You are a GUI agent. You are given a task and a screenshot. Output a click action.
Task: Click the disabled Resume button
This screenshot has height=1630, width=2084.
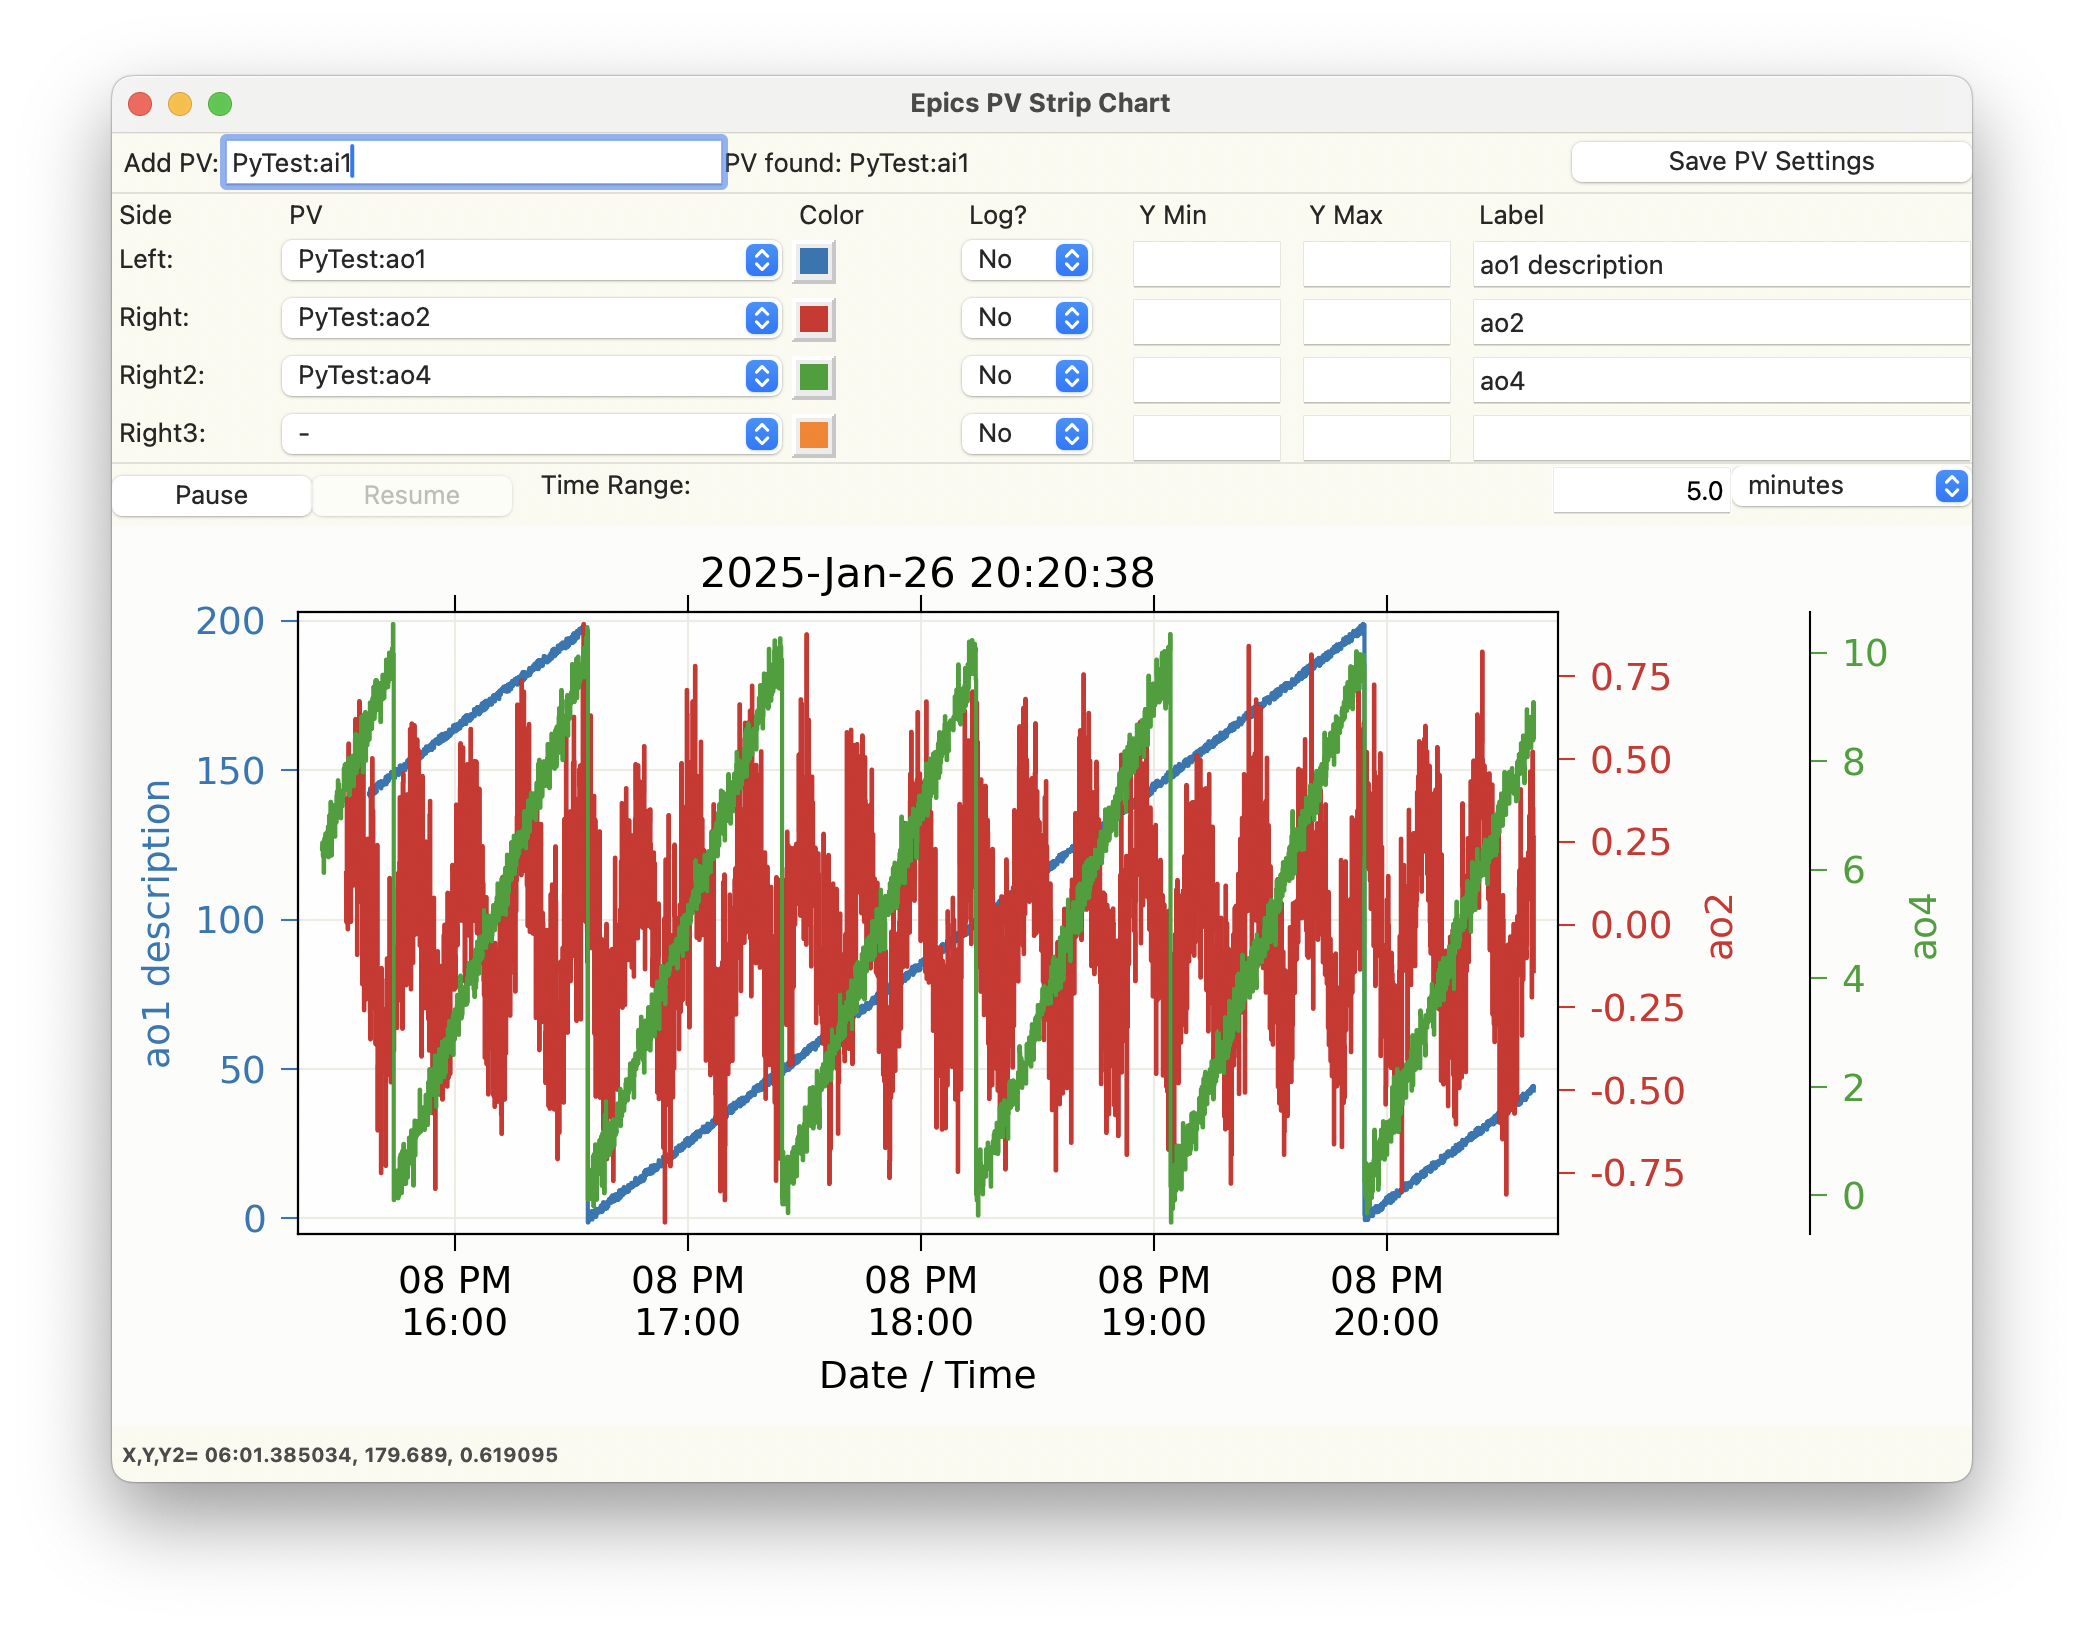tap(412, 495)
